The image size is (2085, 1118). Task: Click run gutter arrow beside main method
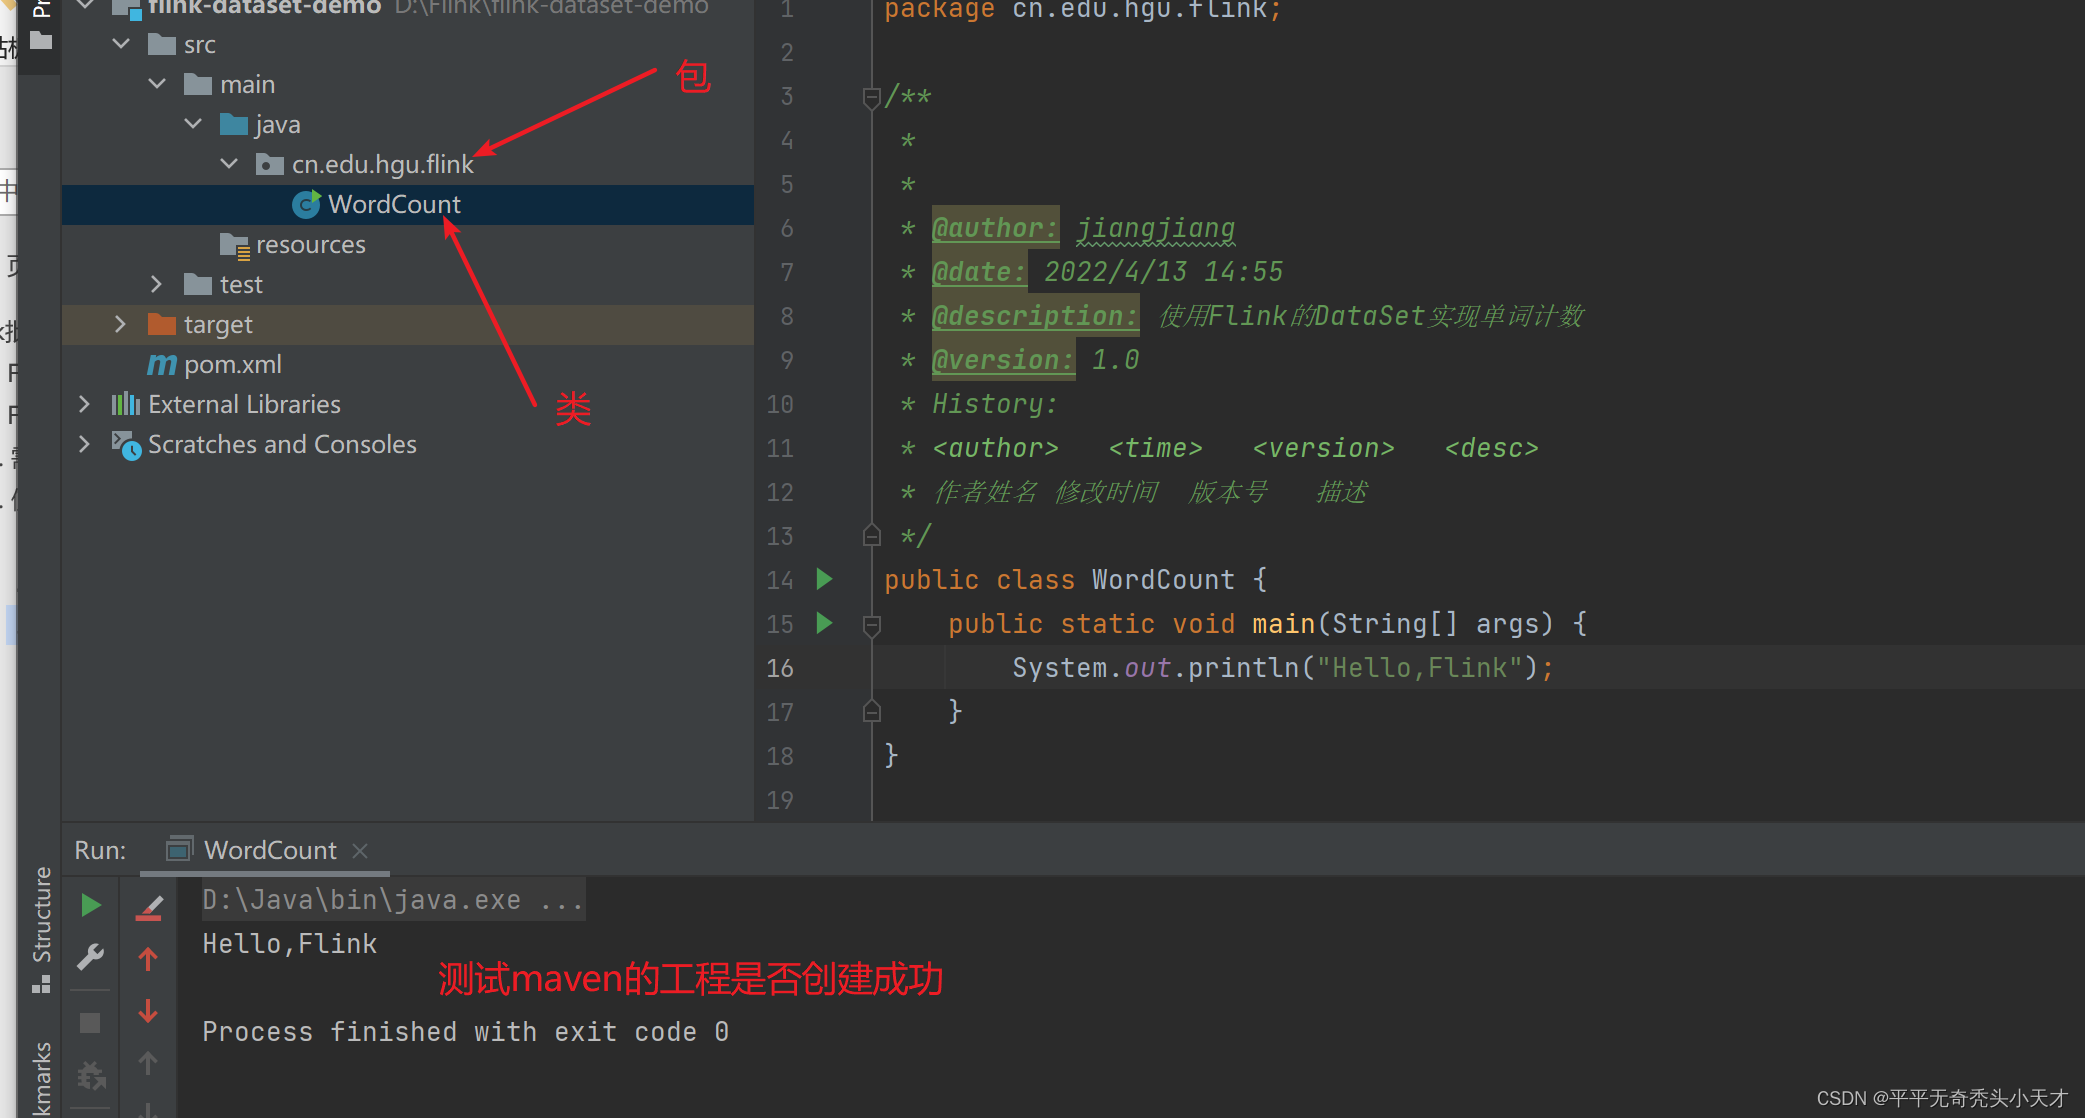pyautogui.click(x=824, y=623)
